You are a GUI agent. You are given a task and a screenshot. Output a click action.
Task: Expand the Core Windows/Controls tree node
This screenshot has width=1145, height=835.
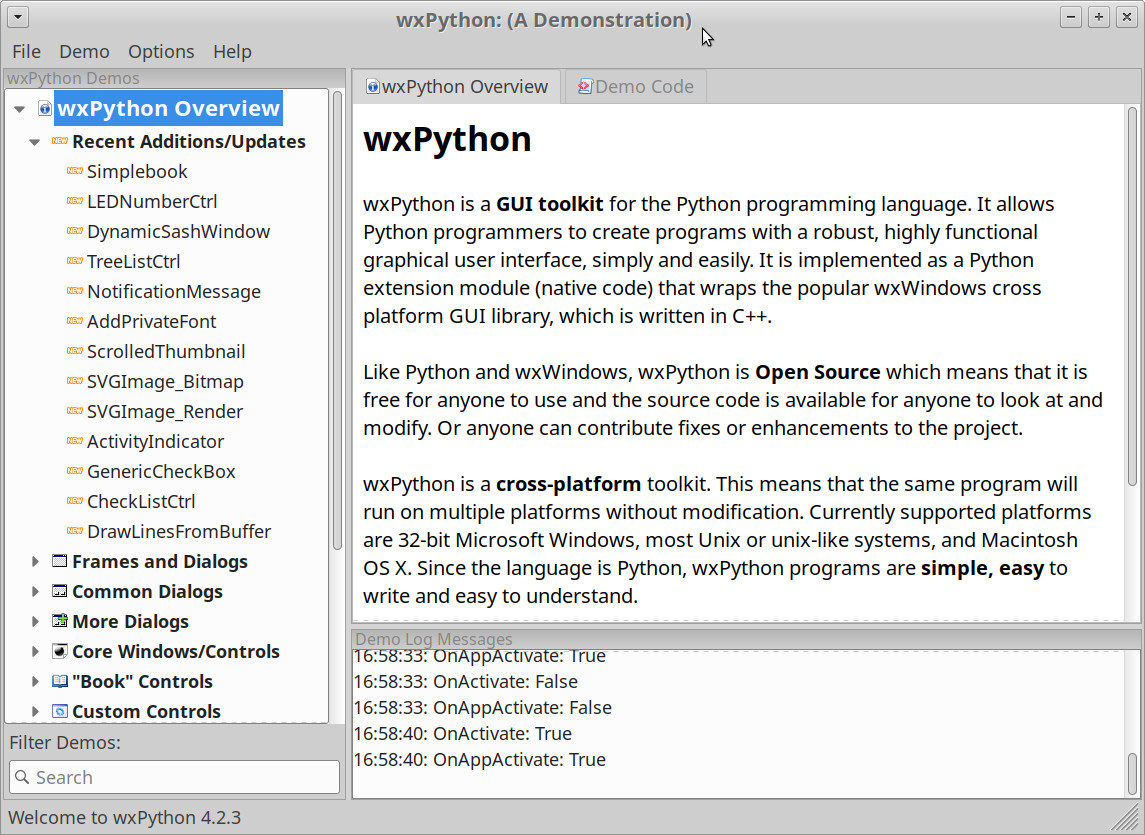pos(36,652)
